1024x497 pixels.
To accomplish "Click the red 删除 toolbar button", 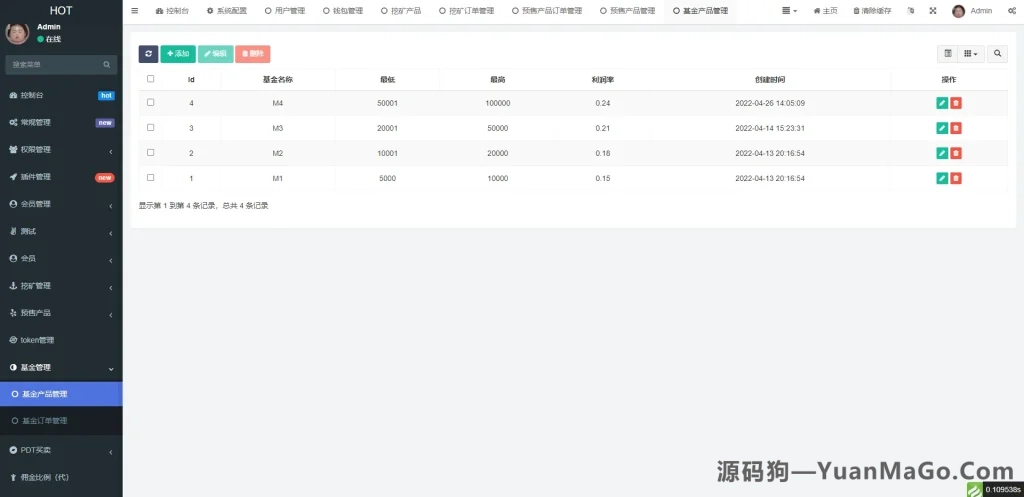I will 253,54.
